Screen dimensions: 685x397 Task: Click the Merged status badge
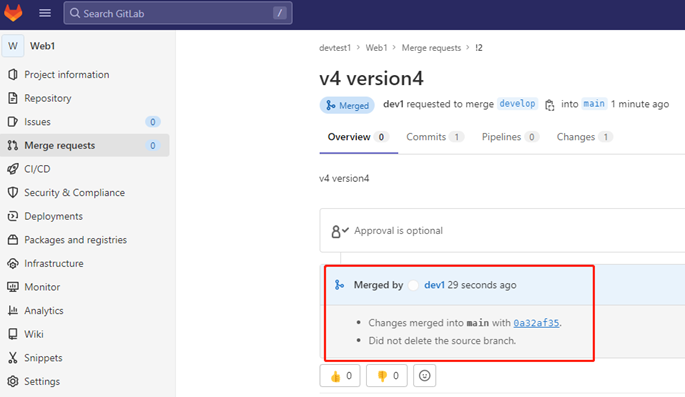347,105
